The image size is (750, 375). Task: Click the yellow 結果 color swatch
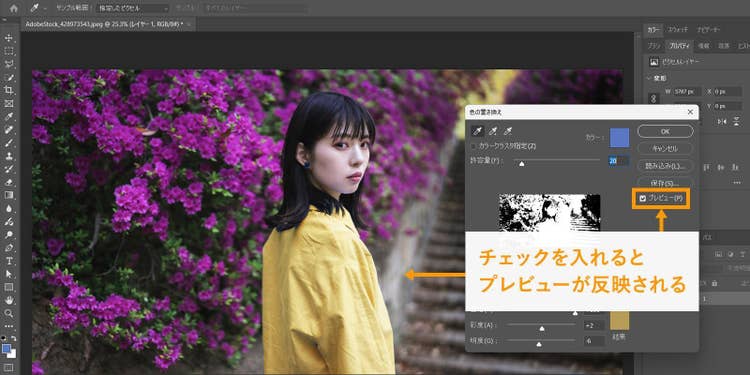(x=619, y=320)
